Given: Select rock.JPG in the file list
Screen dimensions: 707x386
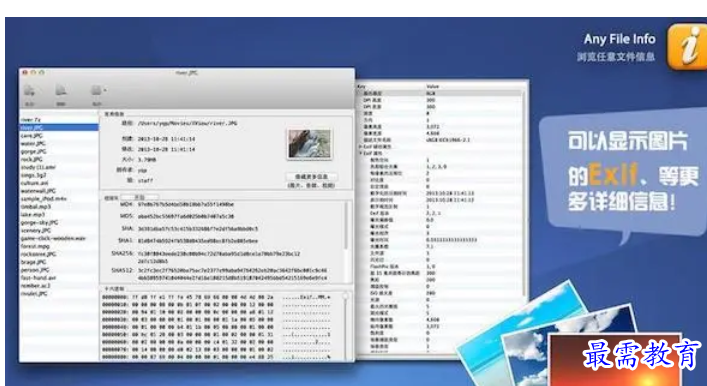Looking at the screenshot, I should (x=32, y=159).
